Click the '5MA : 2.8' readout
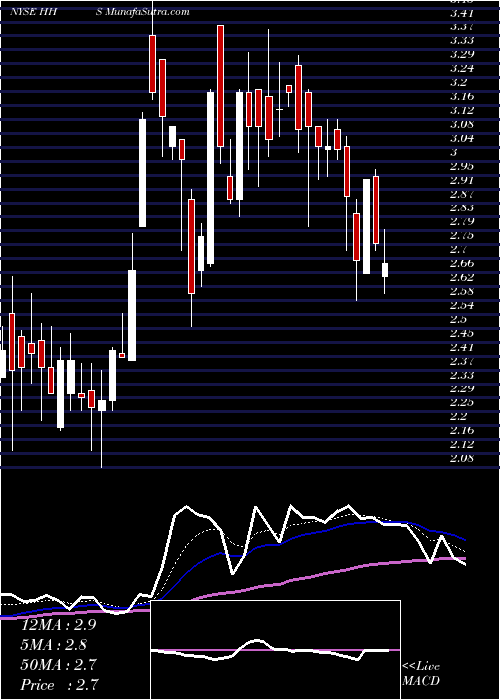This screenshot has width=500, height=700. 54,645
